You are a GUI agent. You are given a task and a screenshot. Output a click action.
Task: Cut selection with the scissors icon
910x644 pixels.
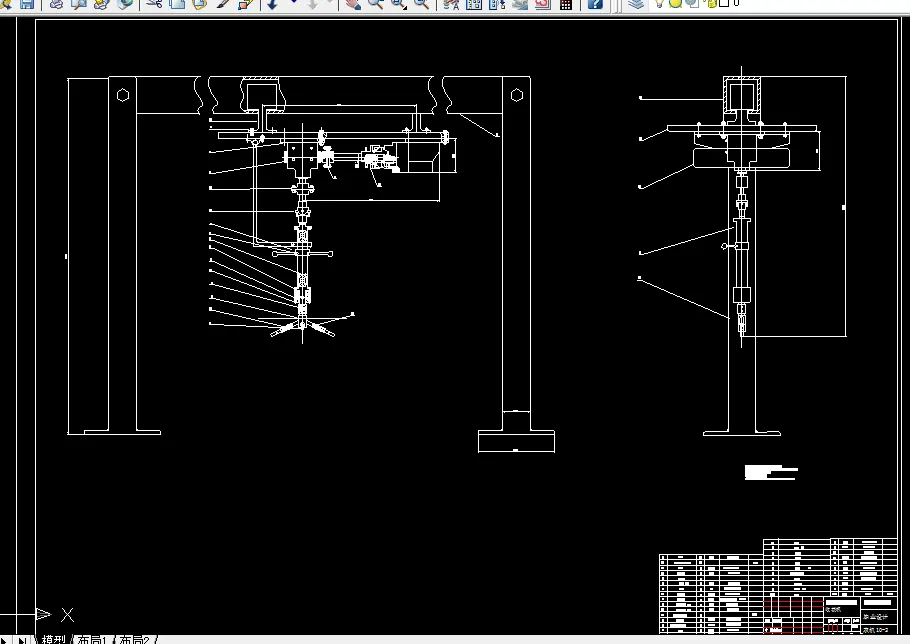click(154, 4)
